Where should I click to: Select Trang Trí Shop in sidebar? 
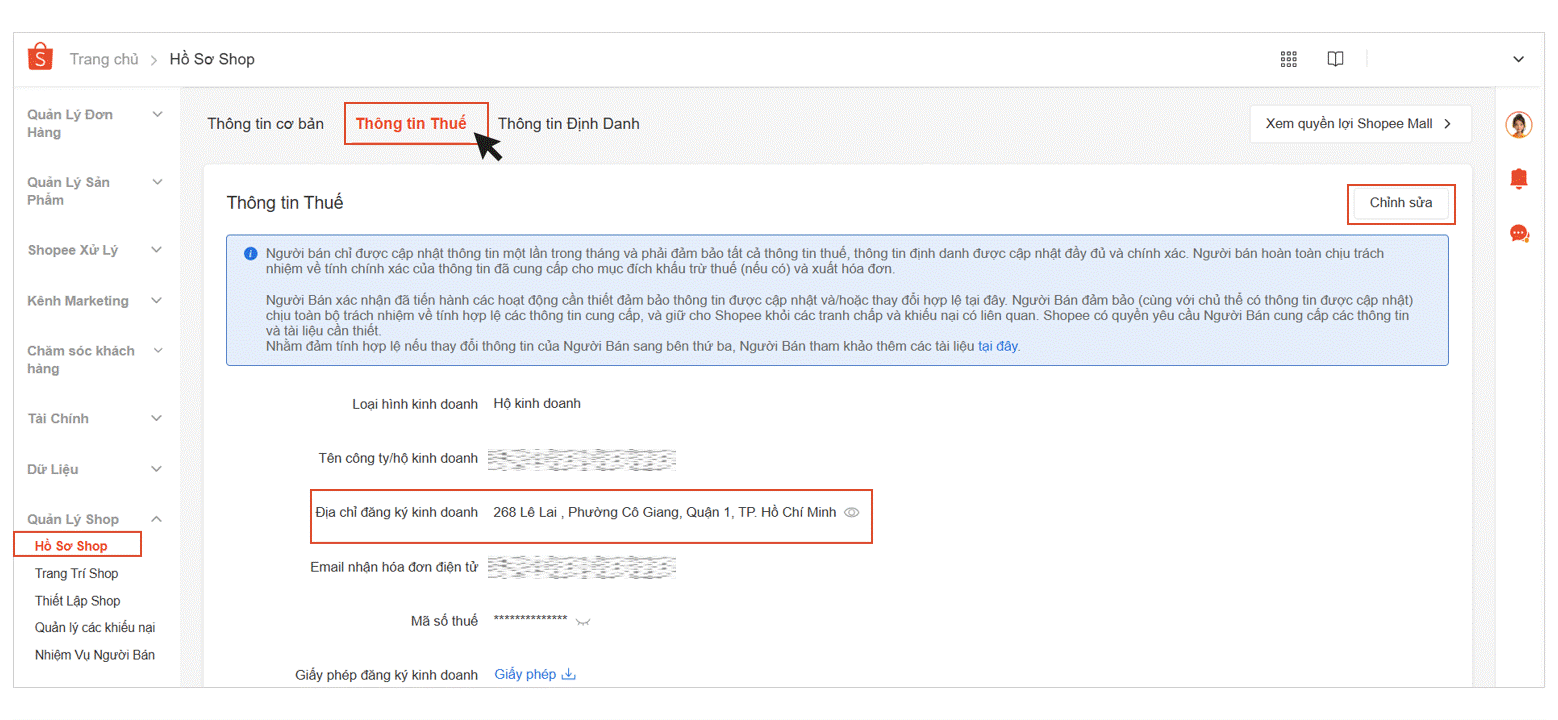pyautogui.click(x=76, y=574)
